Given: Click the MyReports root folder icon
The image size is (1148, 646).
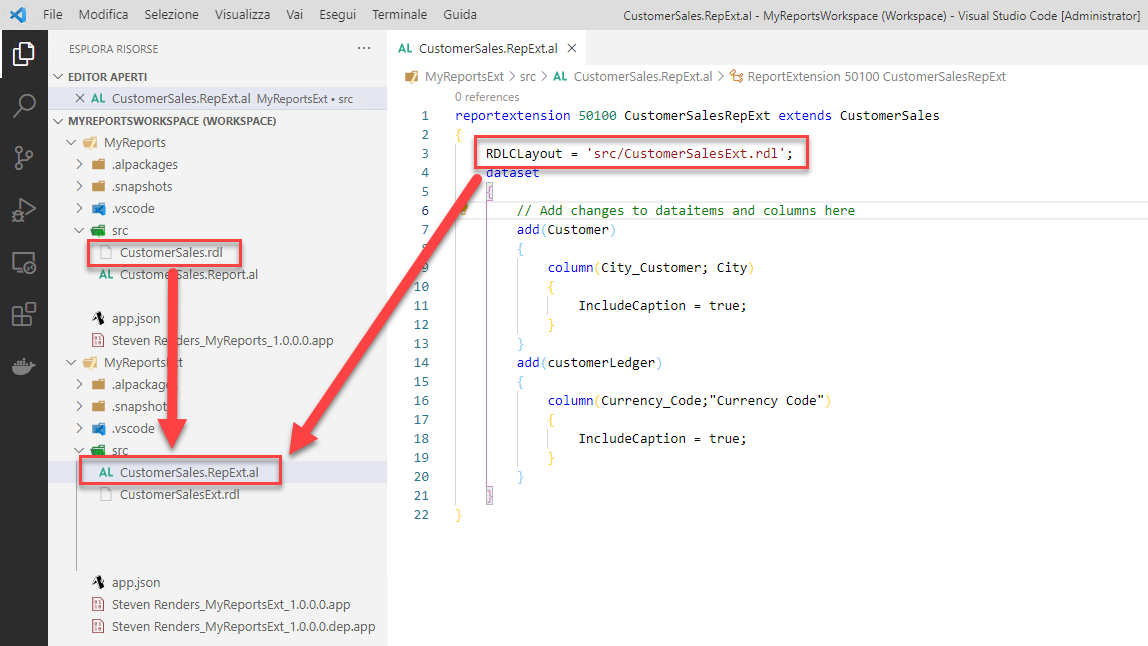Looking at the screenshot, I should (91, 142).
